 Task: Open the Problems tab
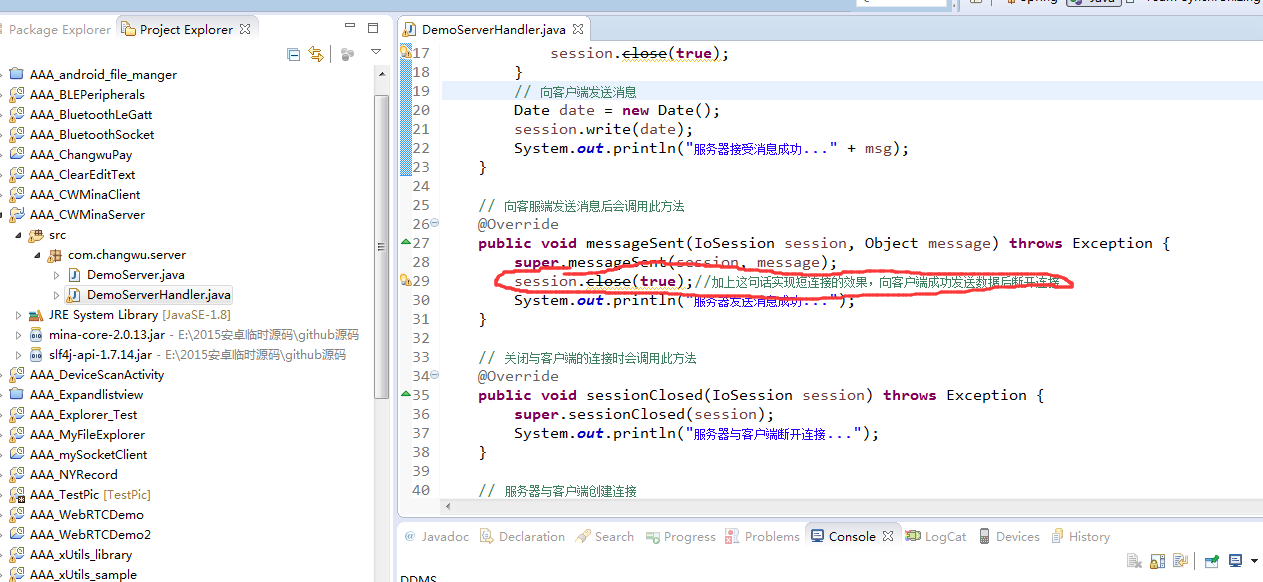tap(762, 536)
